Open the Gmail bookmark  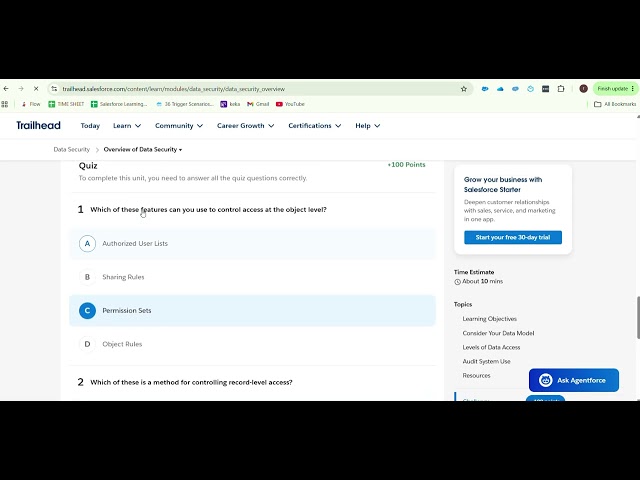[x=258, y=104]
